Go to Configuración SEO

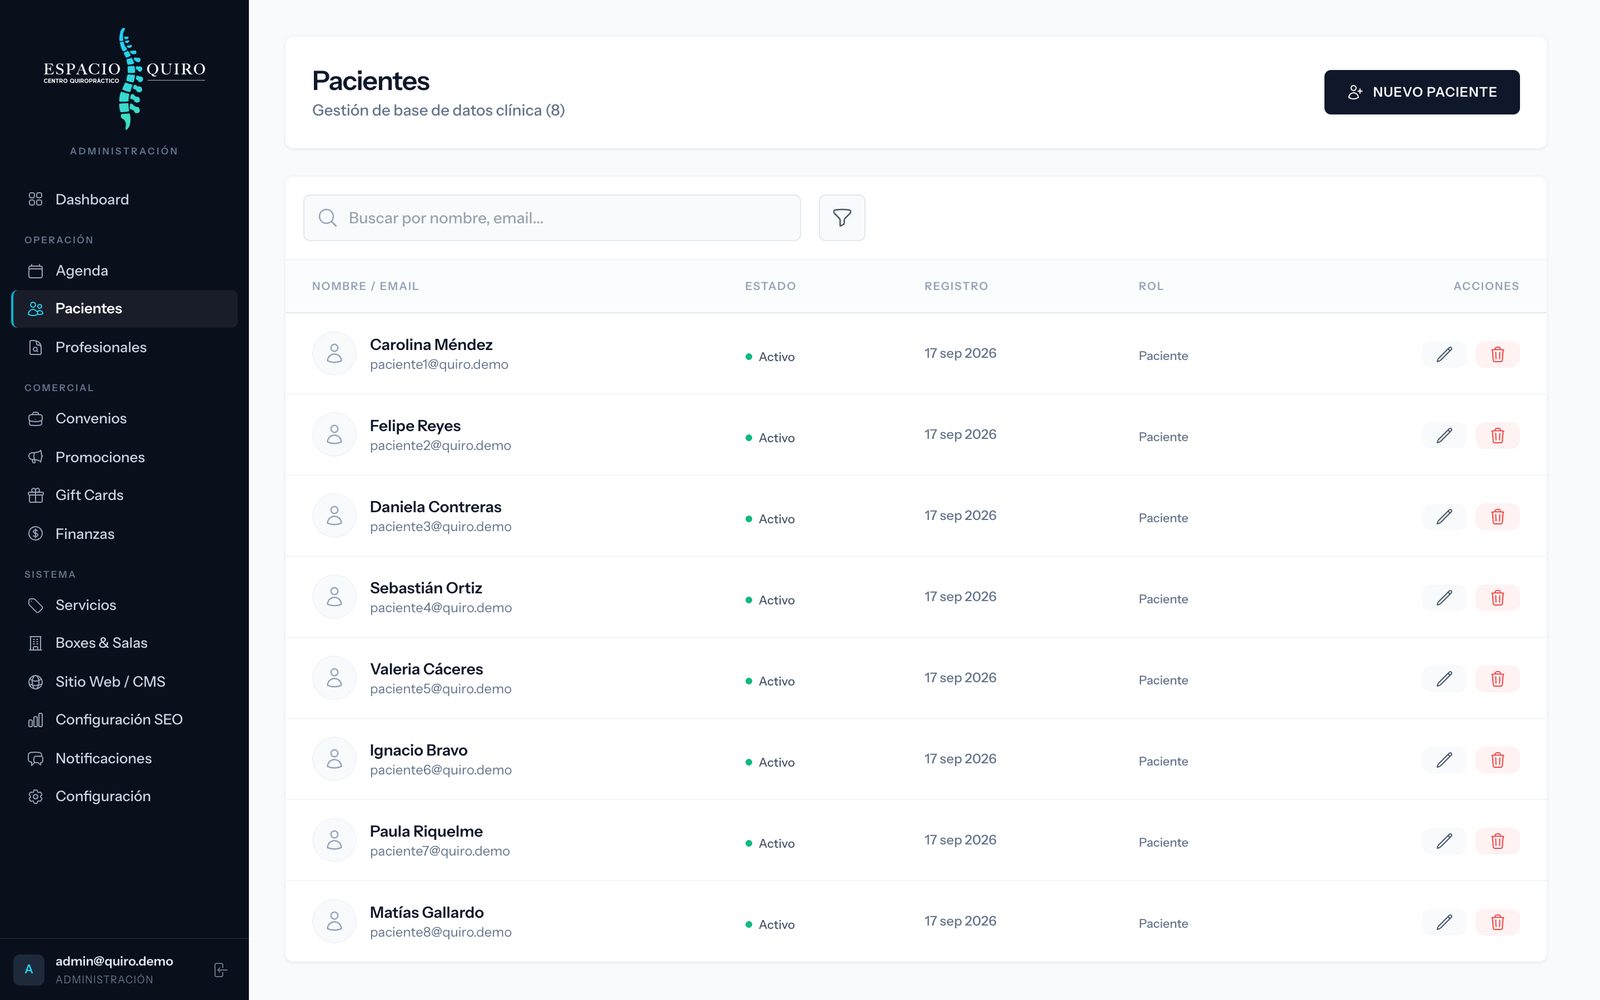click(124, 720)
